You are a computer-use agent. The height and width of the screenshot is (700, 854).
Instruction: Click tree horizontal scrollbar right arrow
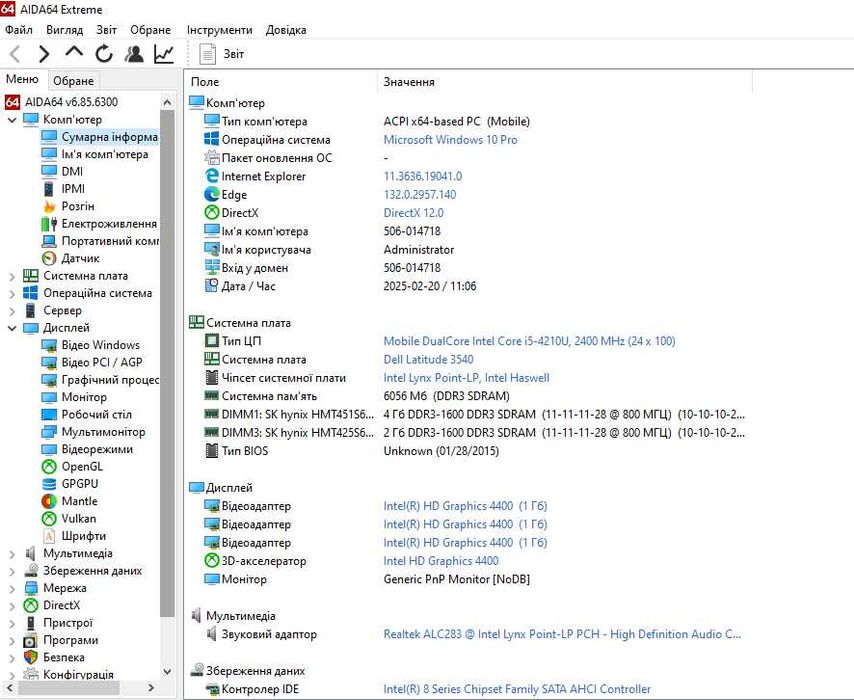click(x=151, y=687)
